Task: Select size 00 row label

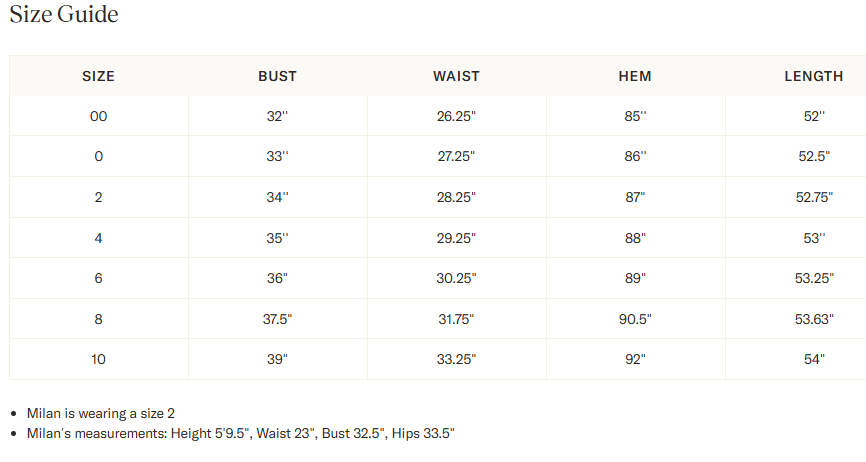Action: tap(98, 116)
